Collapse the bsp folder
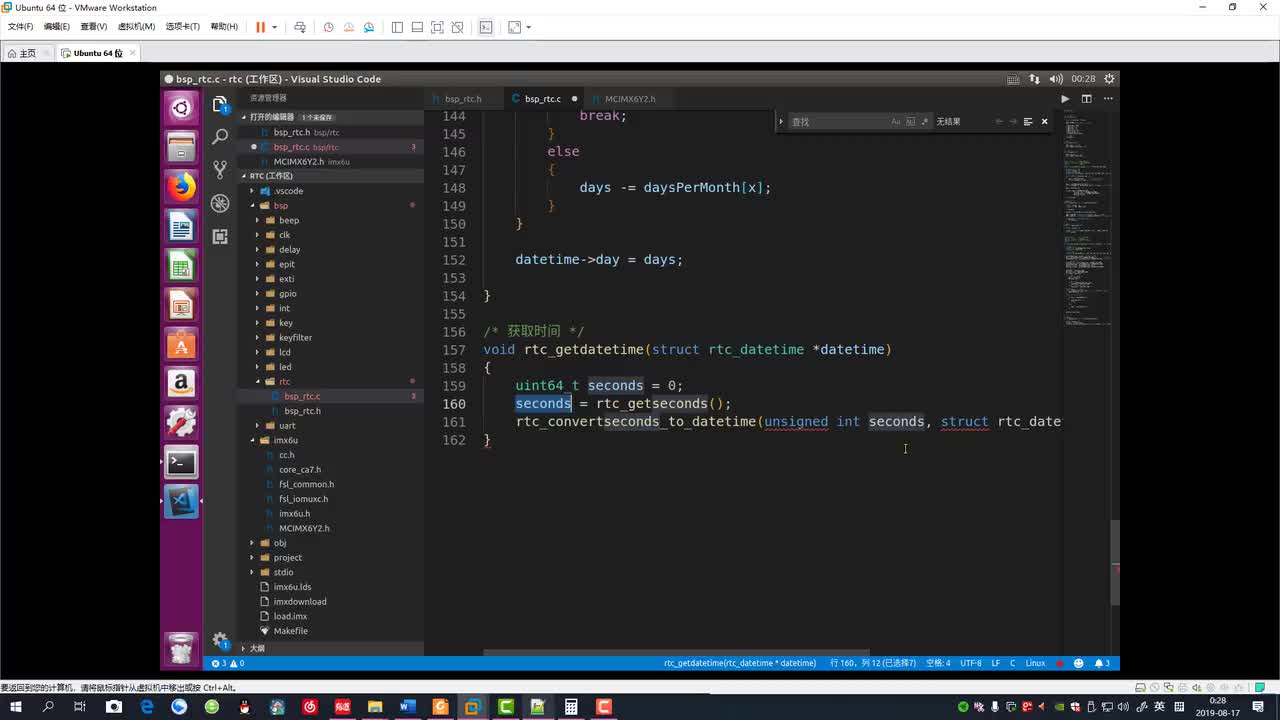Screen dimensions: 1280x720 330,205
